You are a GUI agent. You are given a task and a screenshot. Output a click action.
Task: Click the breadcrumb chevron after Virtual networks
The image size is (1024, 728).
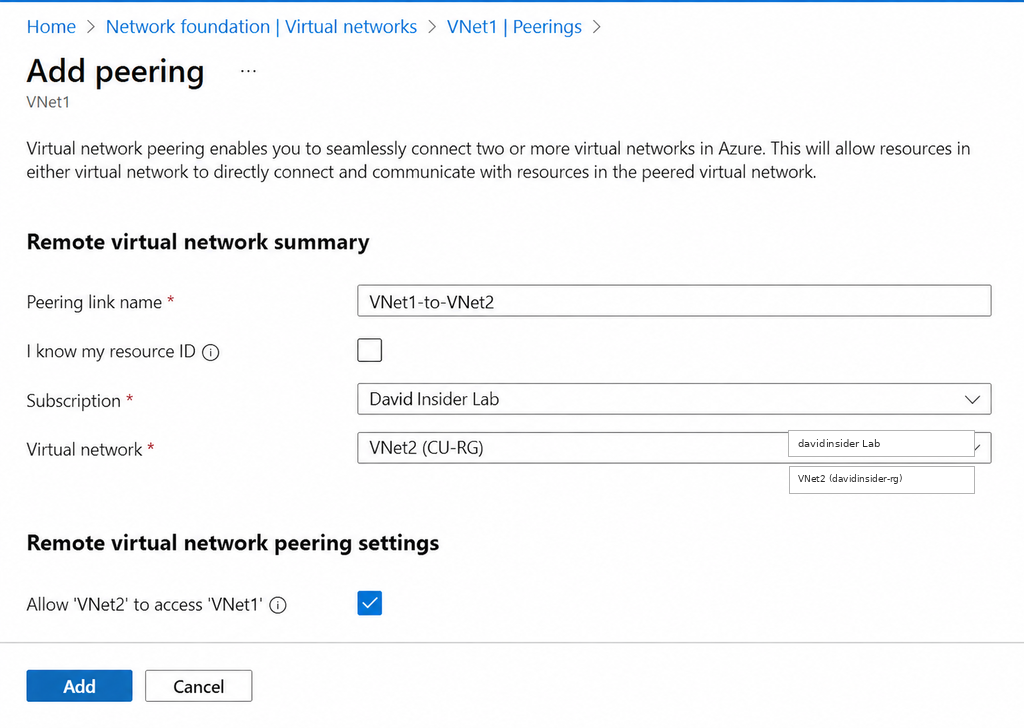click(432, 27)
